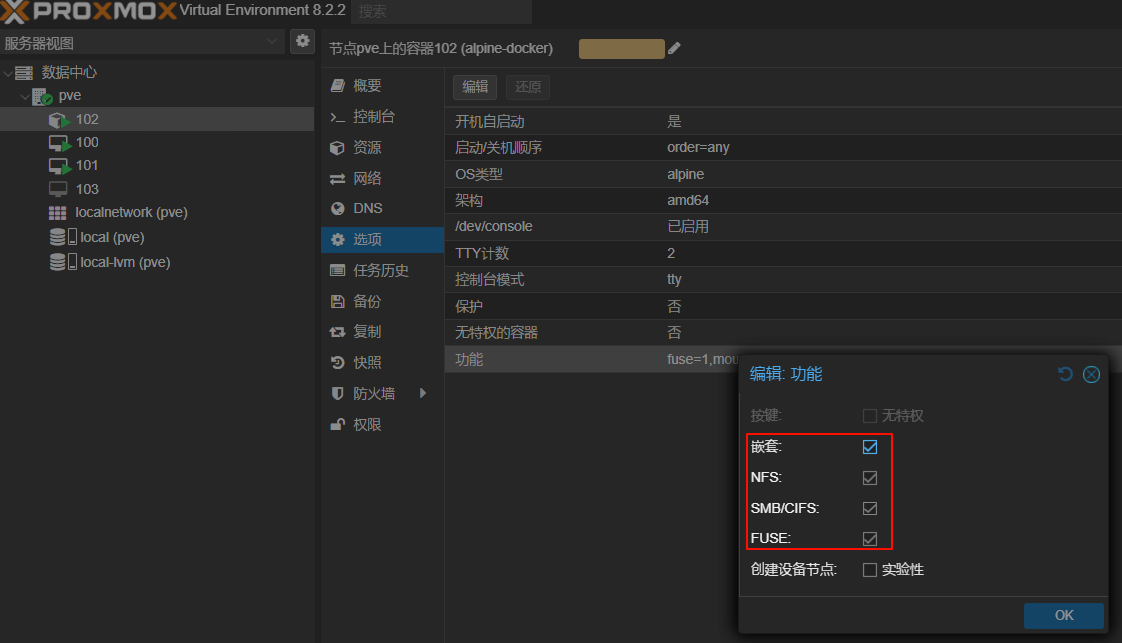The image size is (1122, 643).
Task: Close the 编辑: 功能 dialog with X icon
Action: 1091,374
